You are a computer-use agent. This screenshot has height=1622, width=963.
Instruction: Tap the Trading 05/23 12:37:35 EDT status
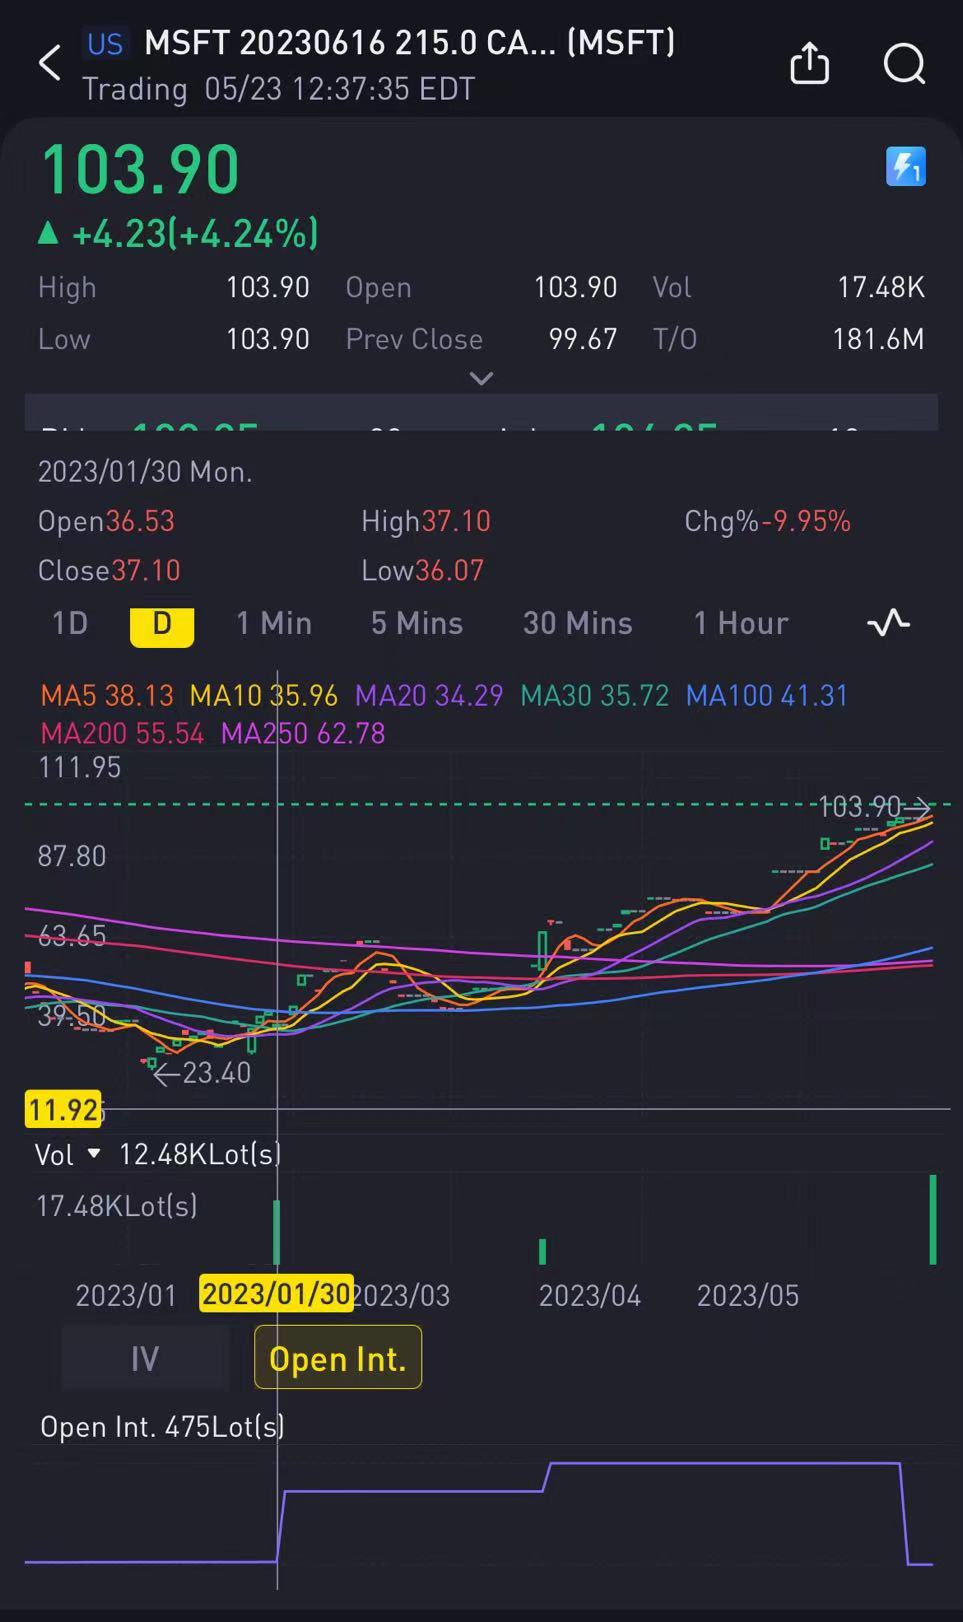[279, 89]
